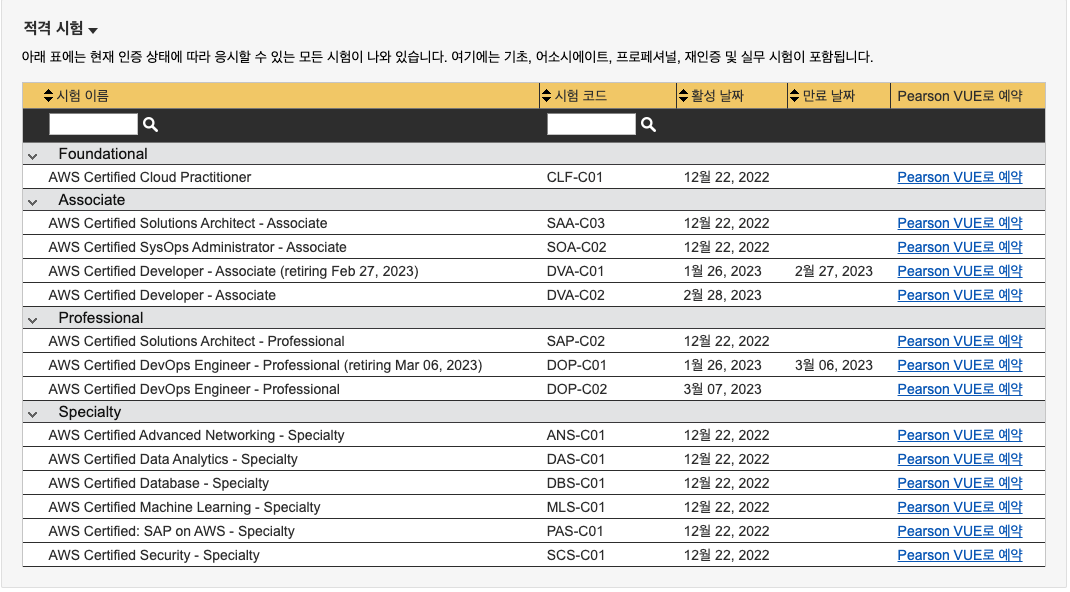This screenshot has height=592, width=1070.
Task: Sort by 만료 날짜 column arrows
Action: 794,96
